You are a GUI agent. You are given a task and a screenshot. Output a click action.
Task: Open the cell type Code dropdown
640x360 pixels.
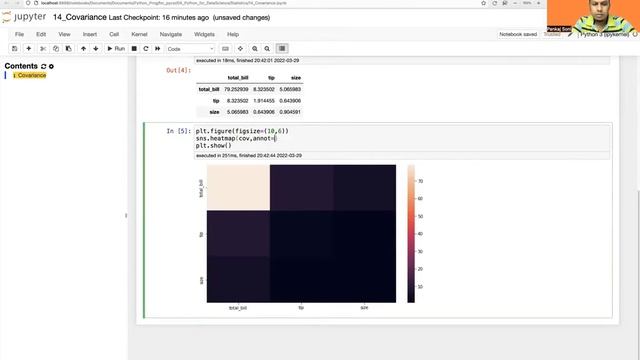click(190, 49)
